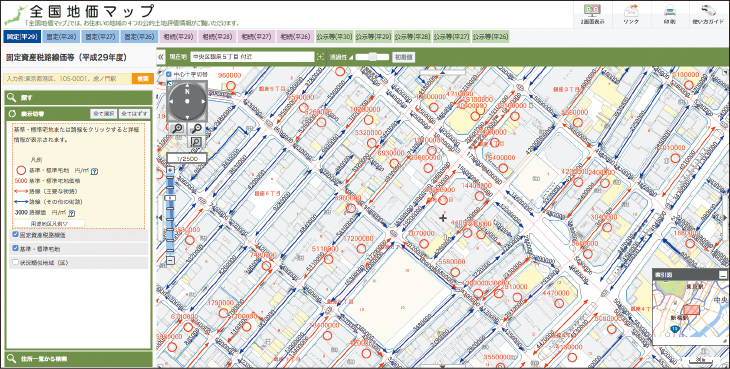Open the 使い方ガイド mouse icon
Screen dimensions: 730x369
[x=709, y=11]
